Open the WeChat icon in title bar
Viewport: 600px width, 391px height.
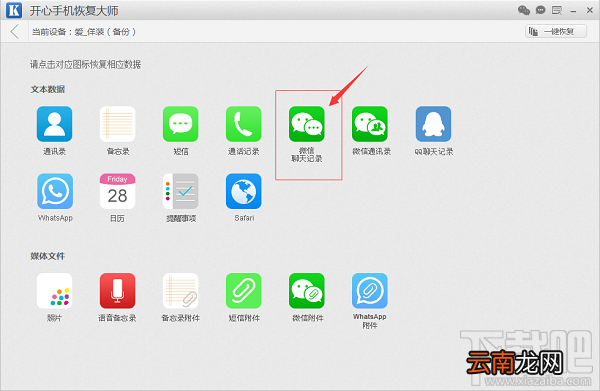(x=524, y=10)
